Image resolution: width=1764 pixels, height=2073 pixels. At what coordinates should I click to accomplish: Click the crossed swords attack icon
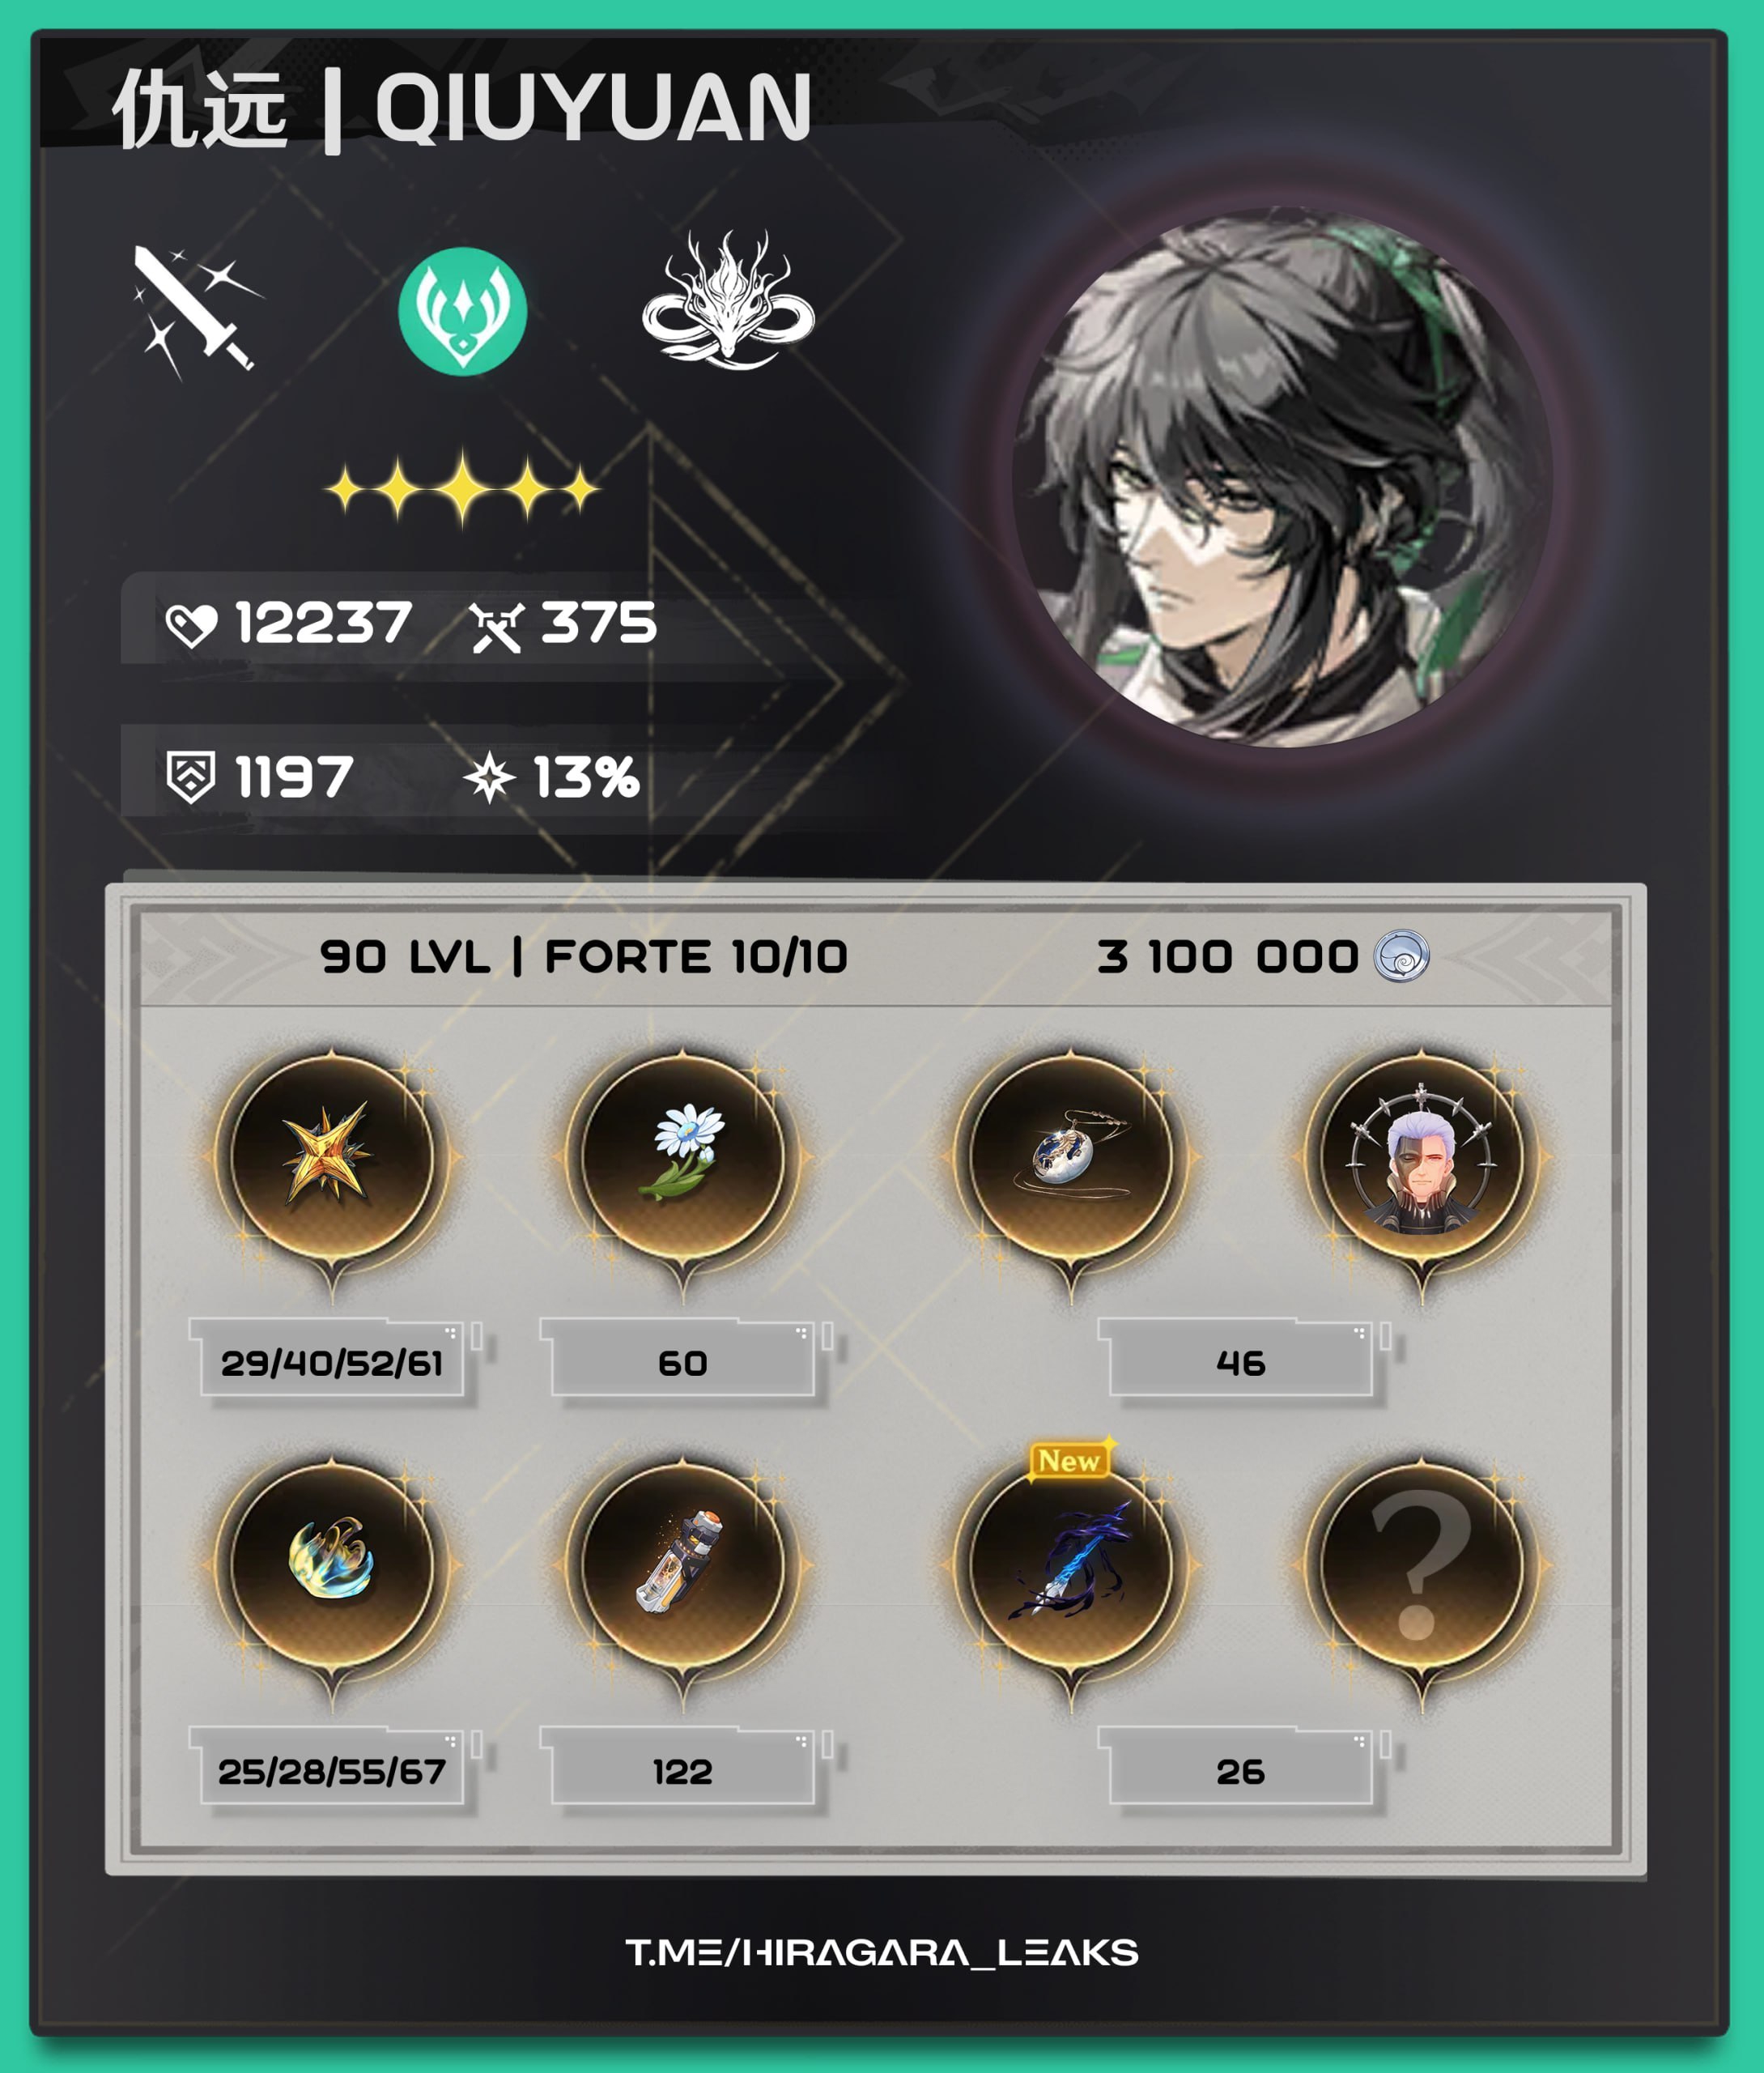[x=496, y=627]
